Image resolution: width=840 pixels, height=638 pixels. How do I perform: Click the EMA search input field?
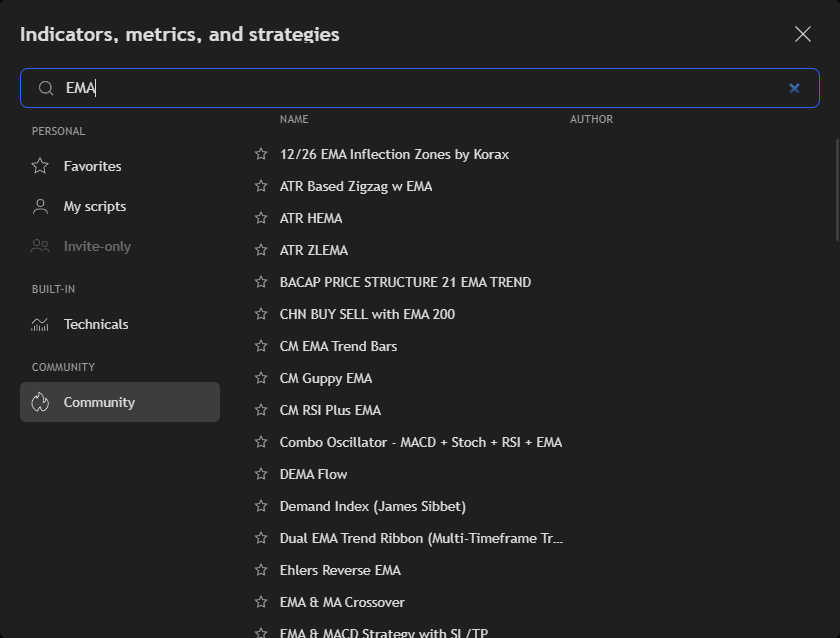[x=420, y=88]
